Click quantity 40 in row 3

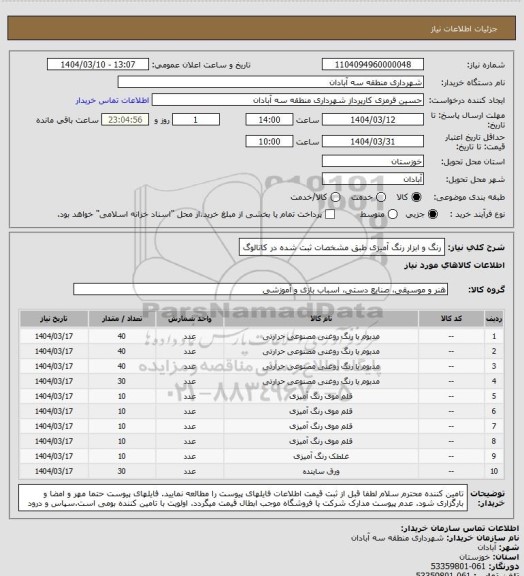point(122,366)
